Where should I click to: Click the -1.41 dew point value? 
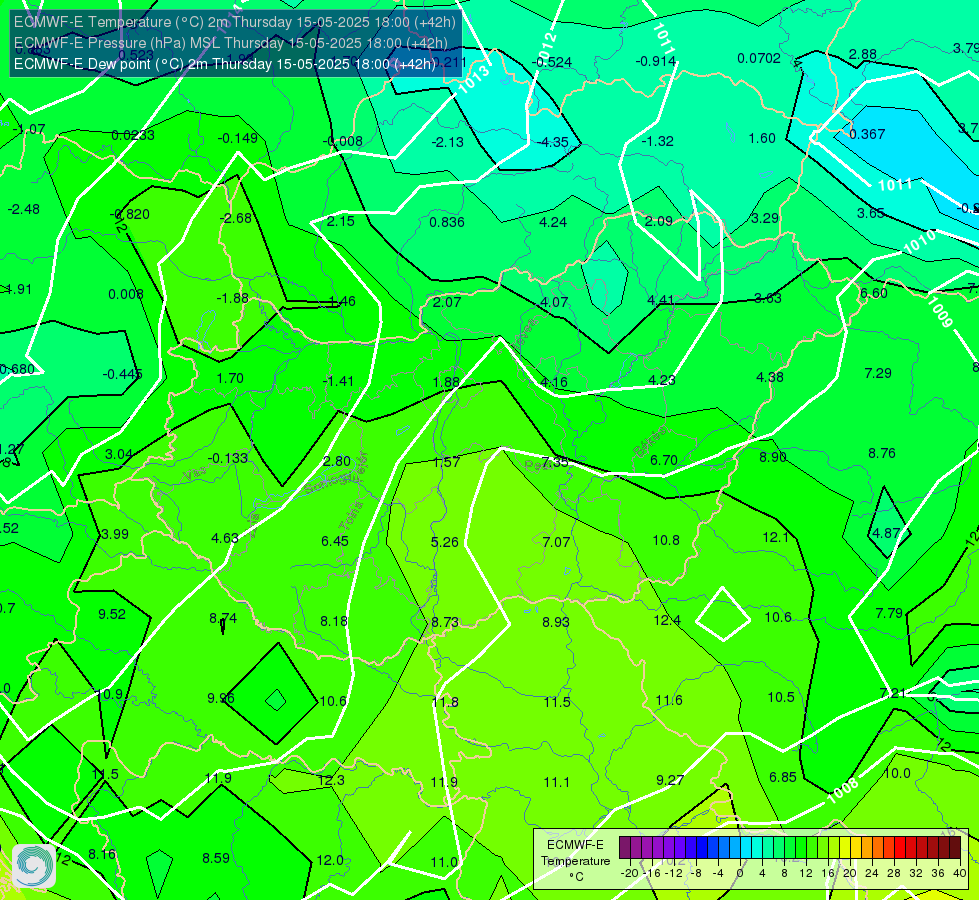click(338, 381)
